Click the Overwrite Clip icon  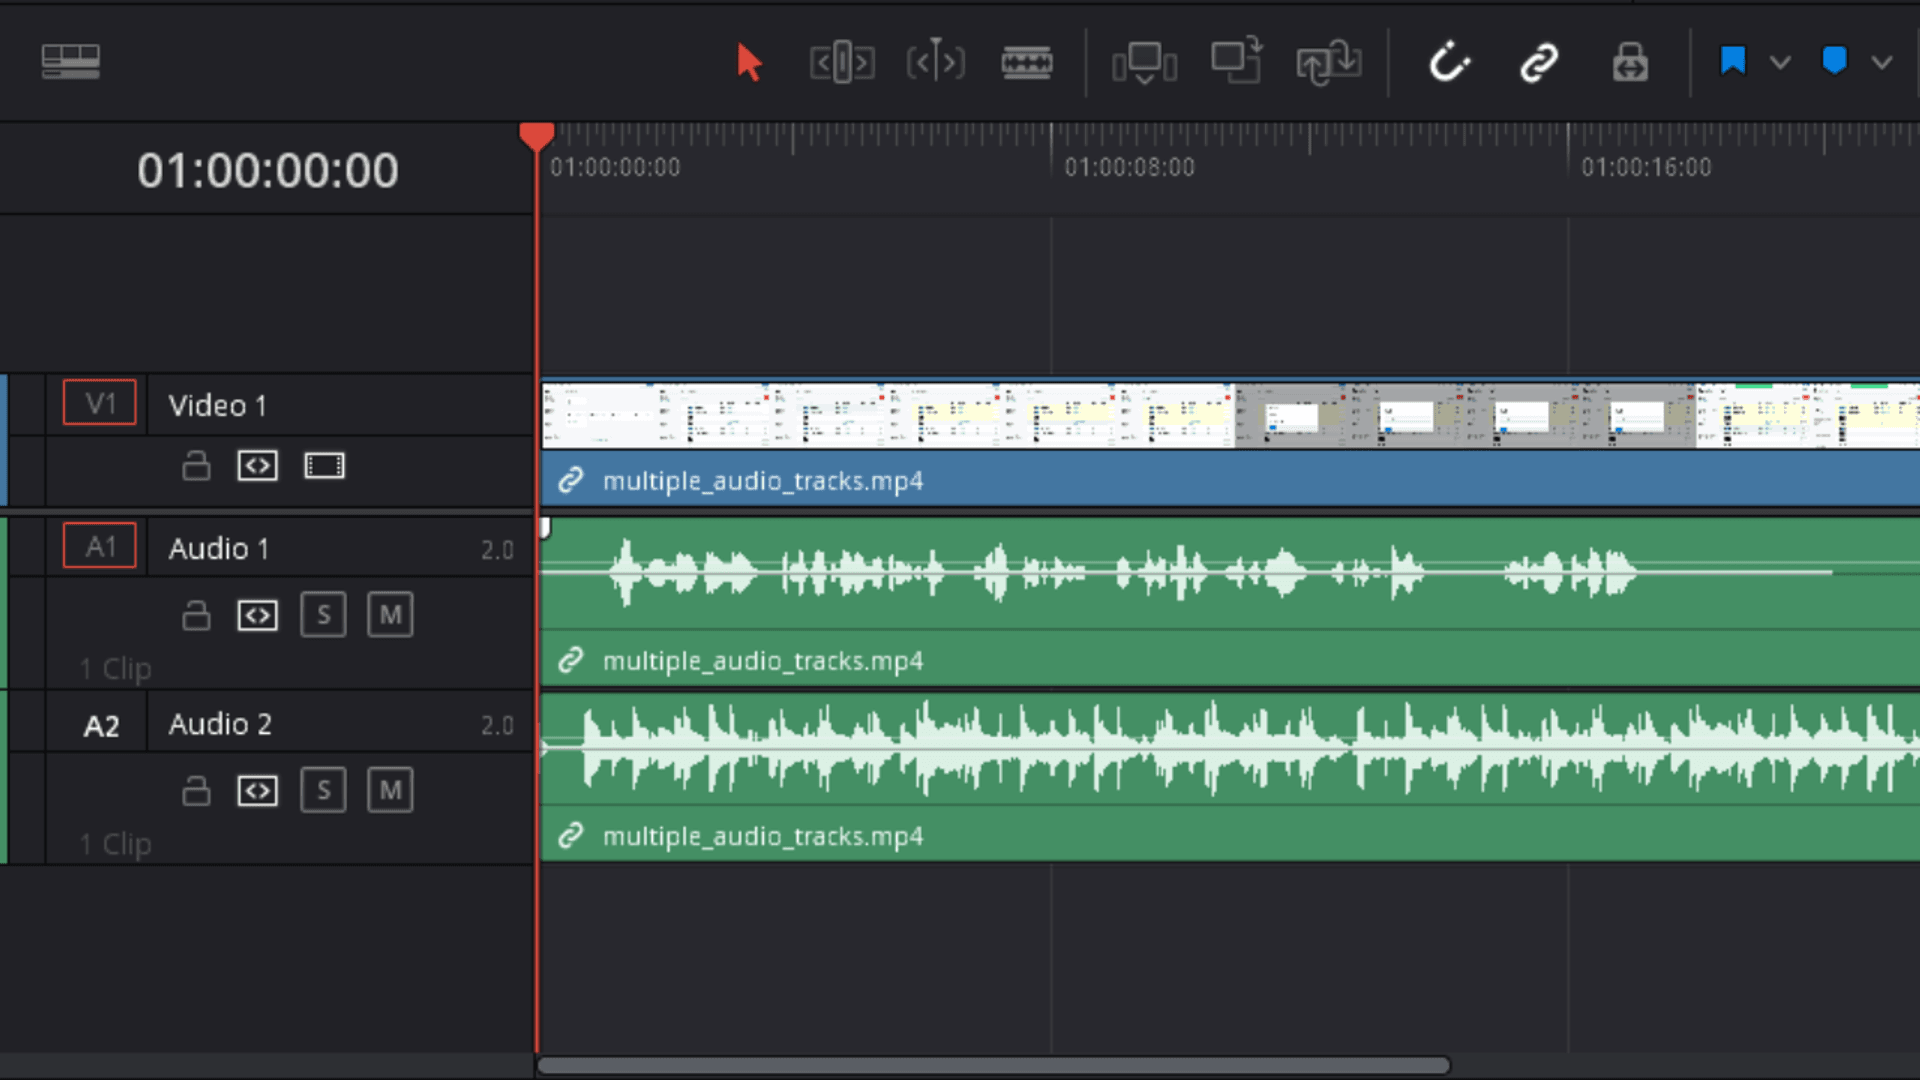(x=1236, y=62)
